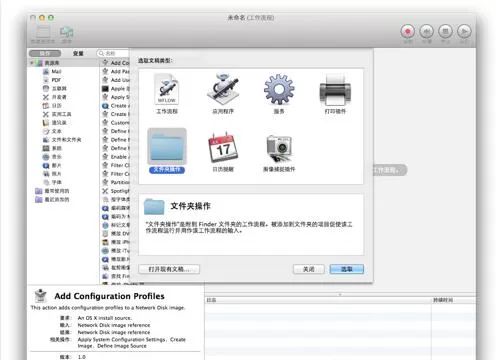Select the 'Apple' action with black icon
Image resolution: width=501 pixels, height=360 pixels.
point(115,88)
